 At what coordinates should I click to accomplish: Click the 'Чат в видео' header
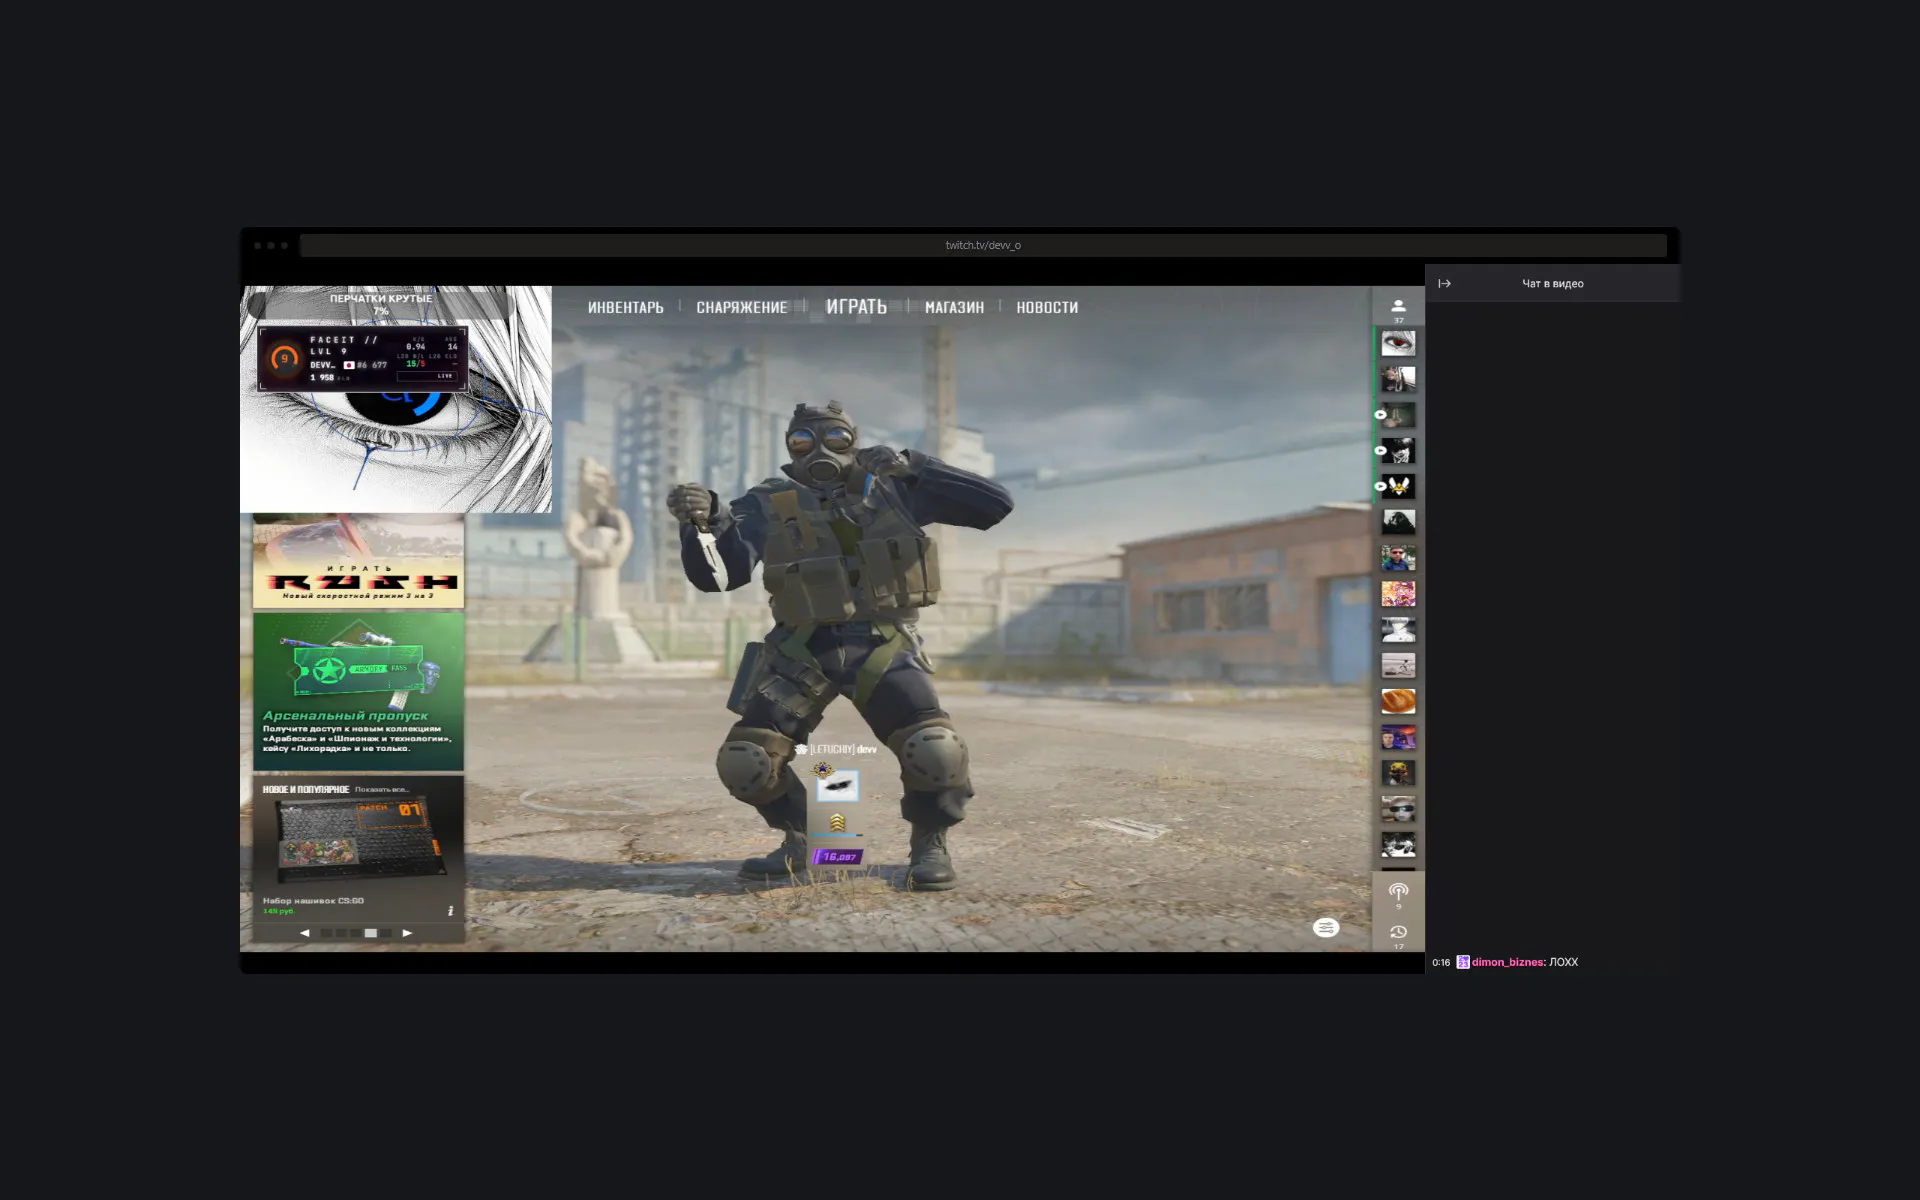(1552, 284)
